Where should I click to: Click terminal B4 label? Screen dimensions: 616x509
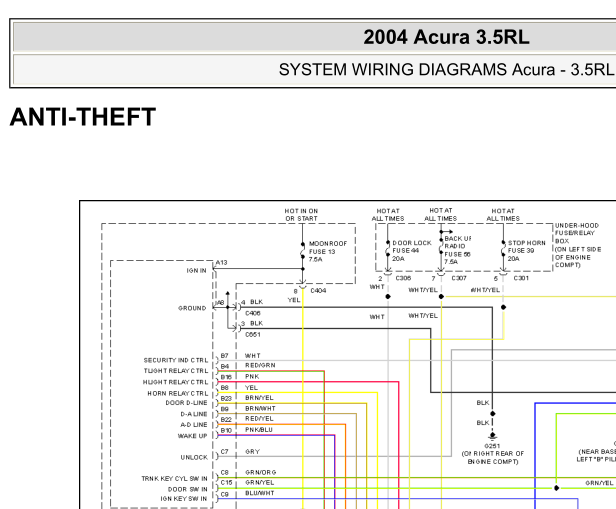coord(224,366)
